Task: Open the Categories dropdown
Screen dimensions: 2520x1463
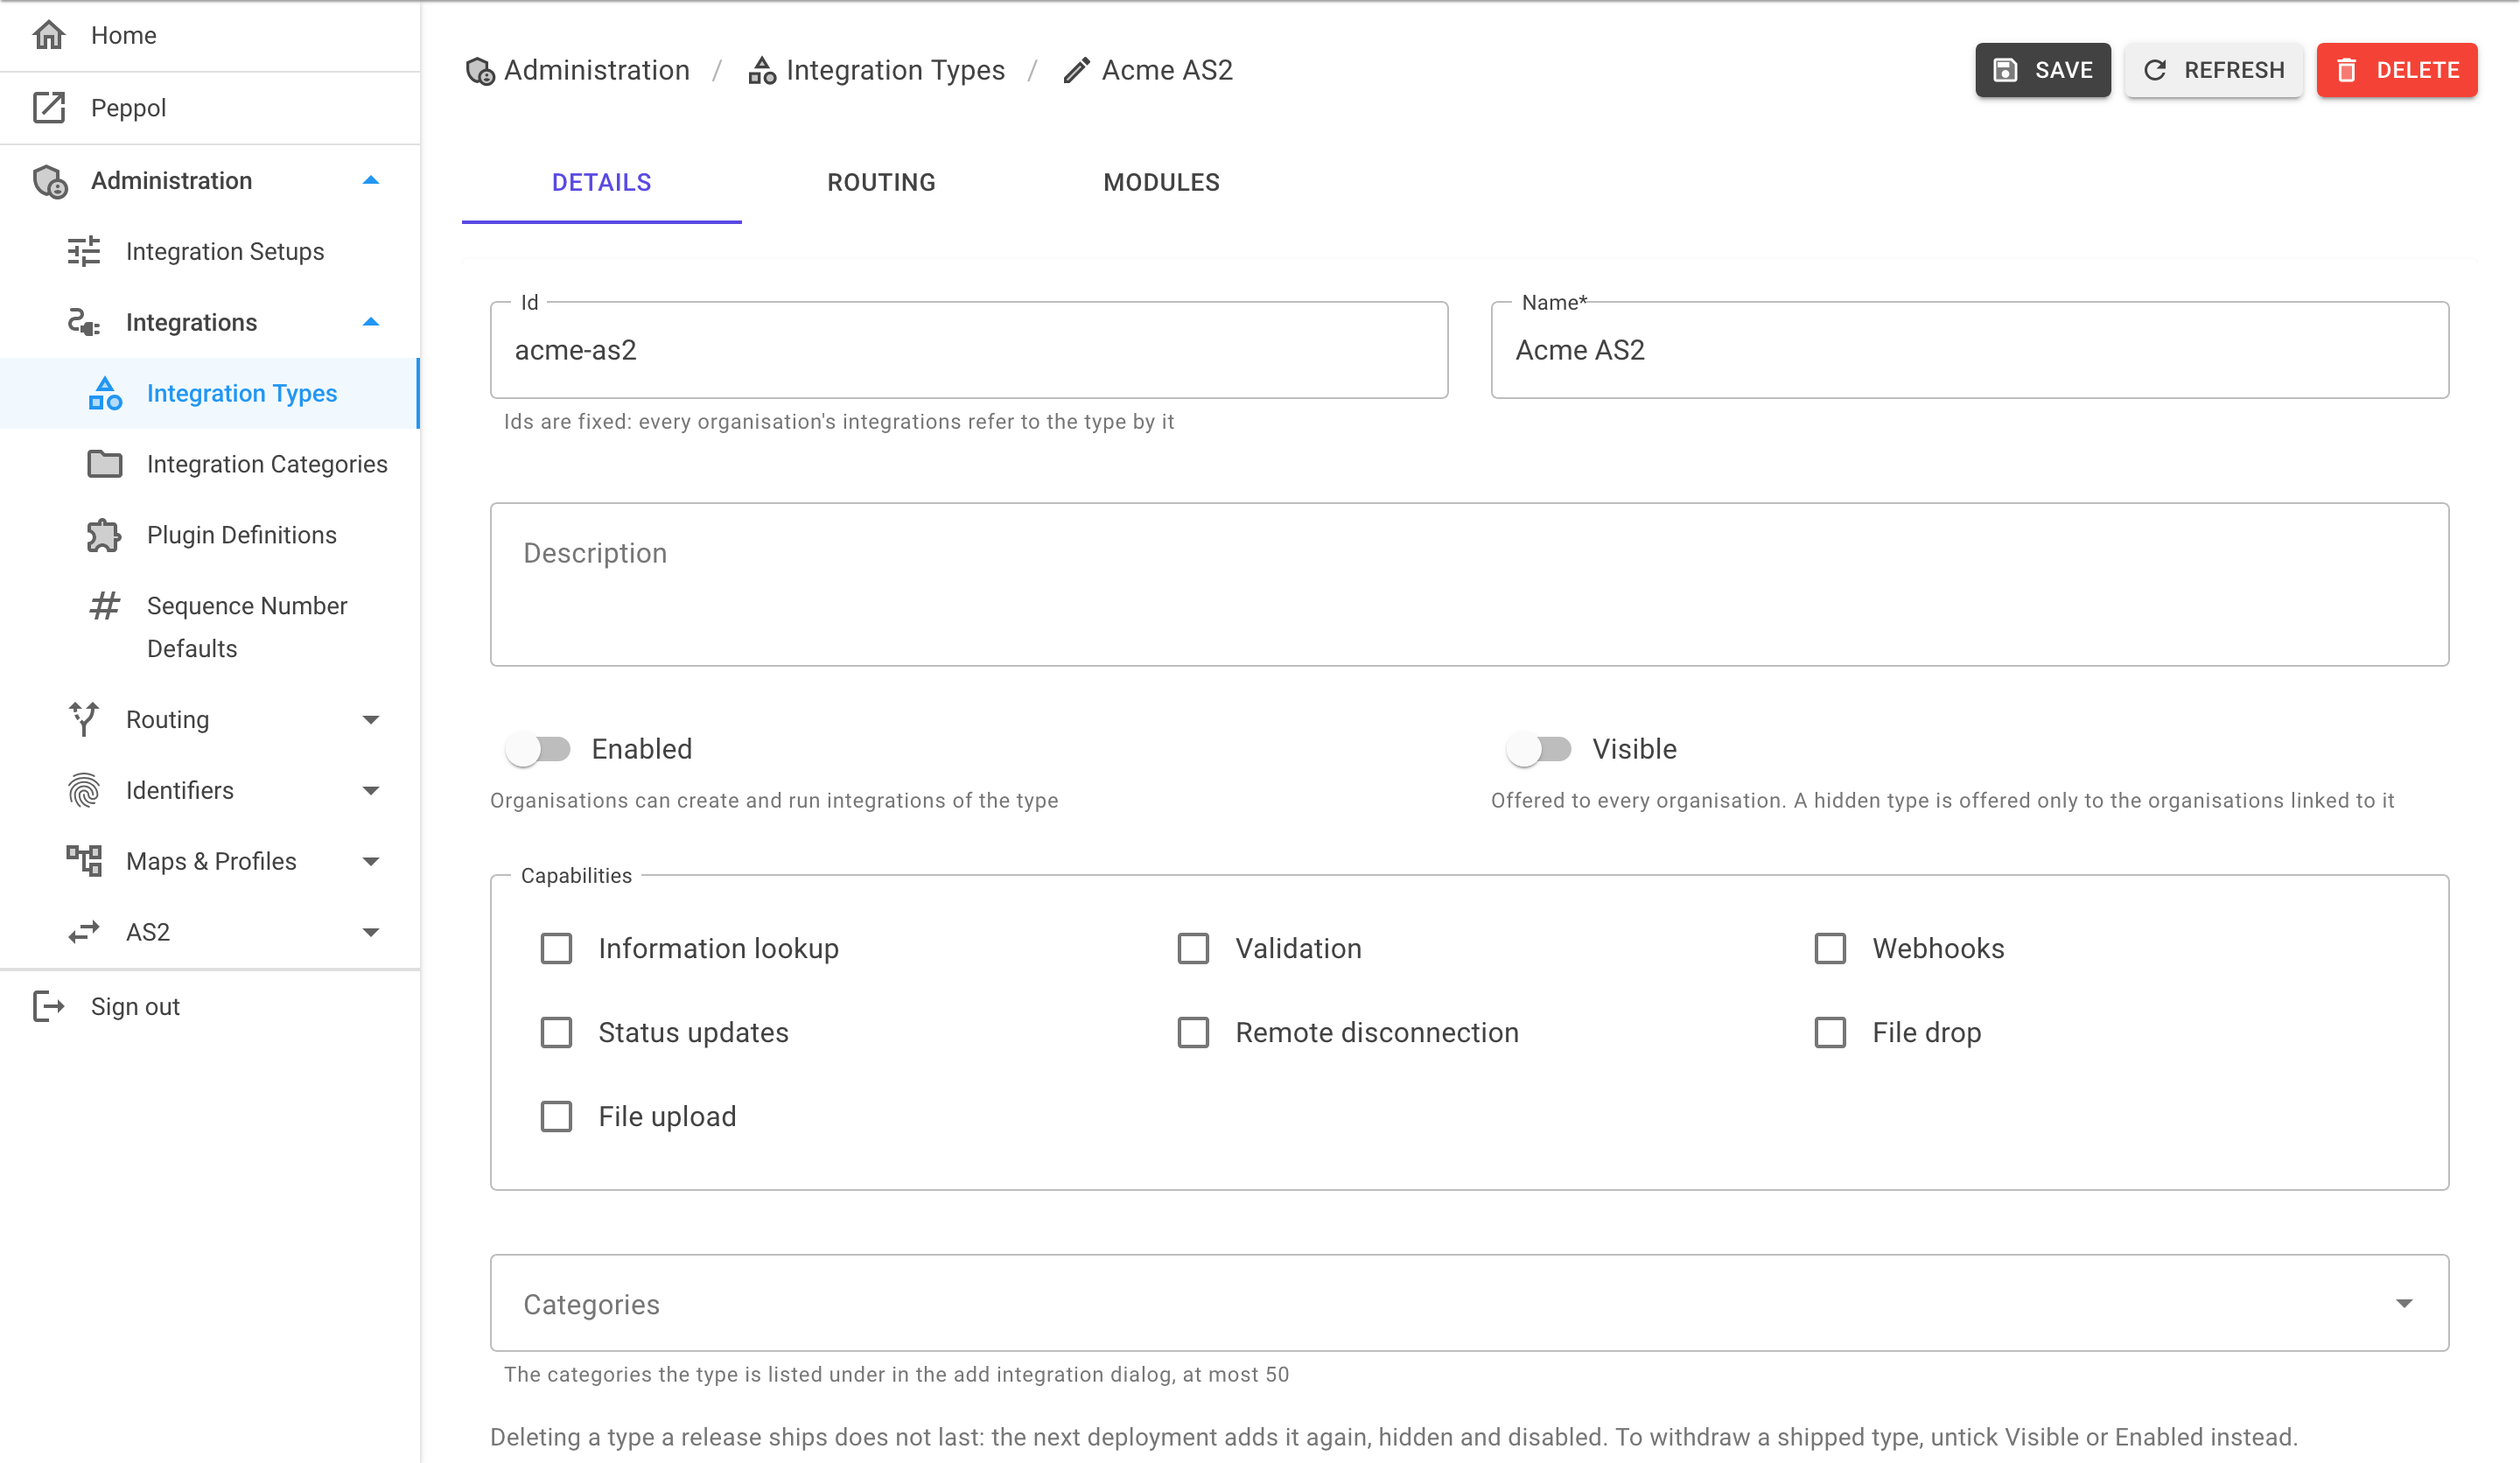Action: [x=1469, y=1303]
